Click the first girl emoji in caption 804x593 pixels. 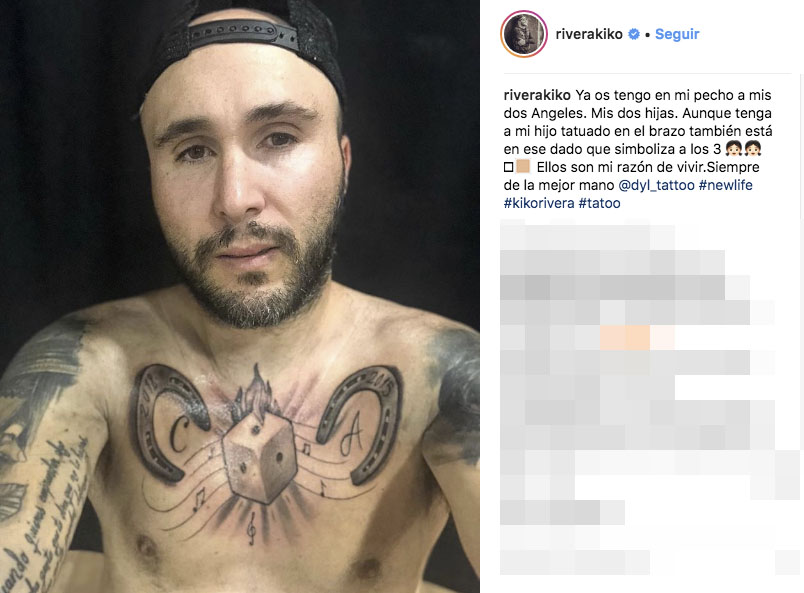pos(733,149)
